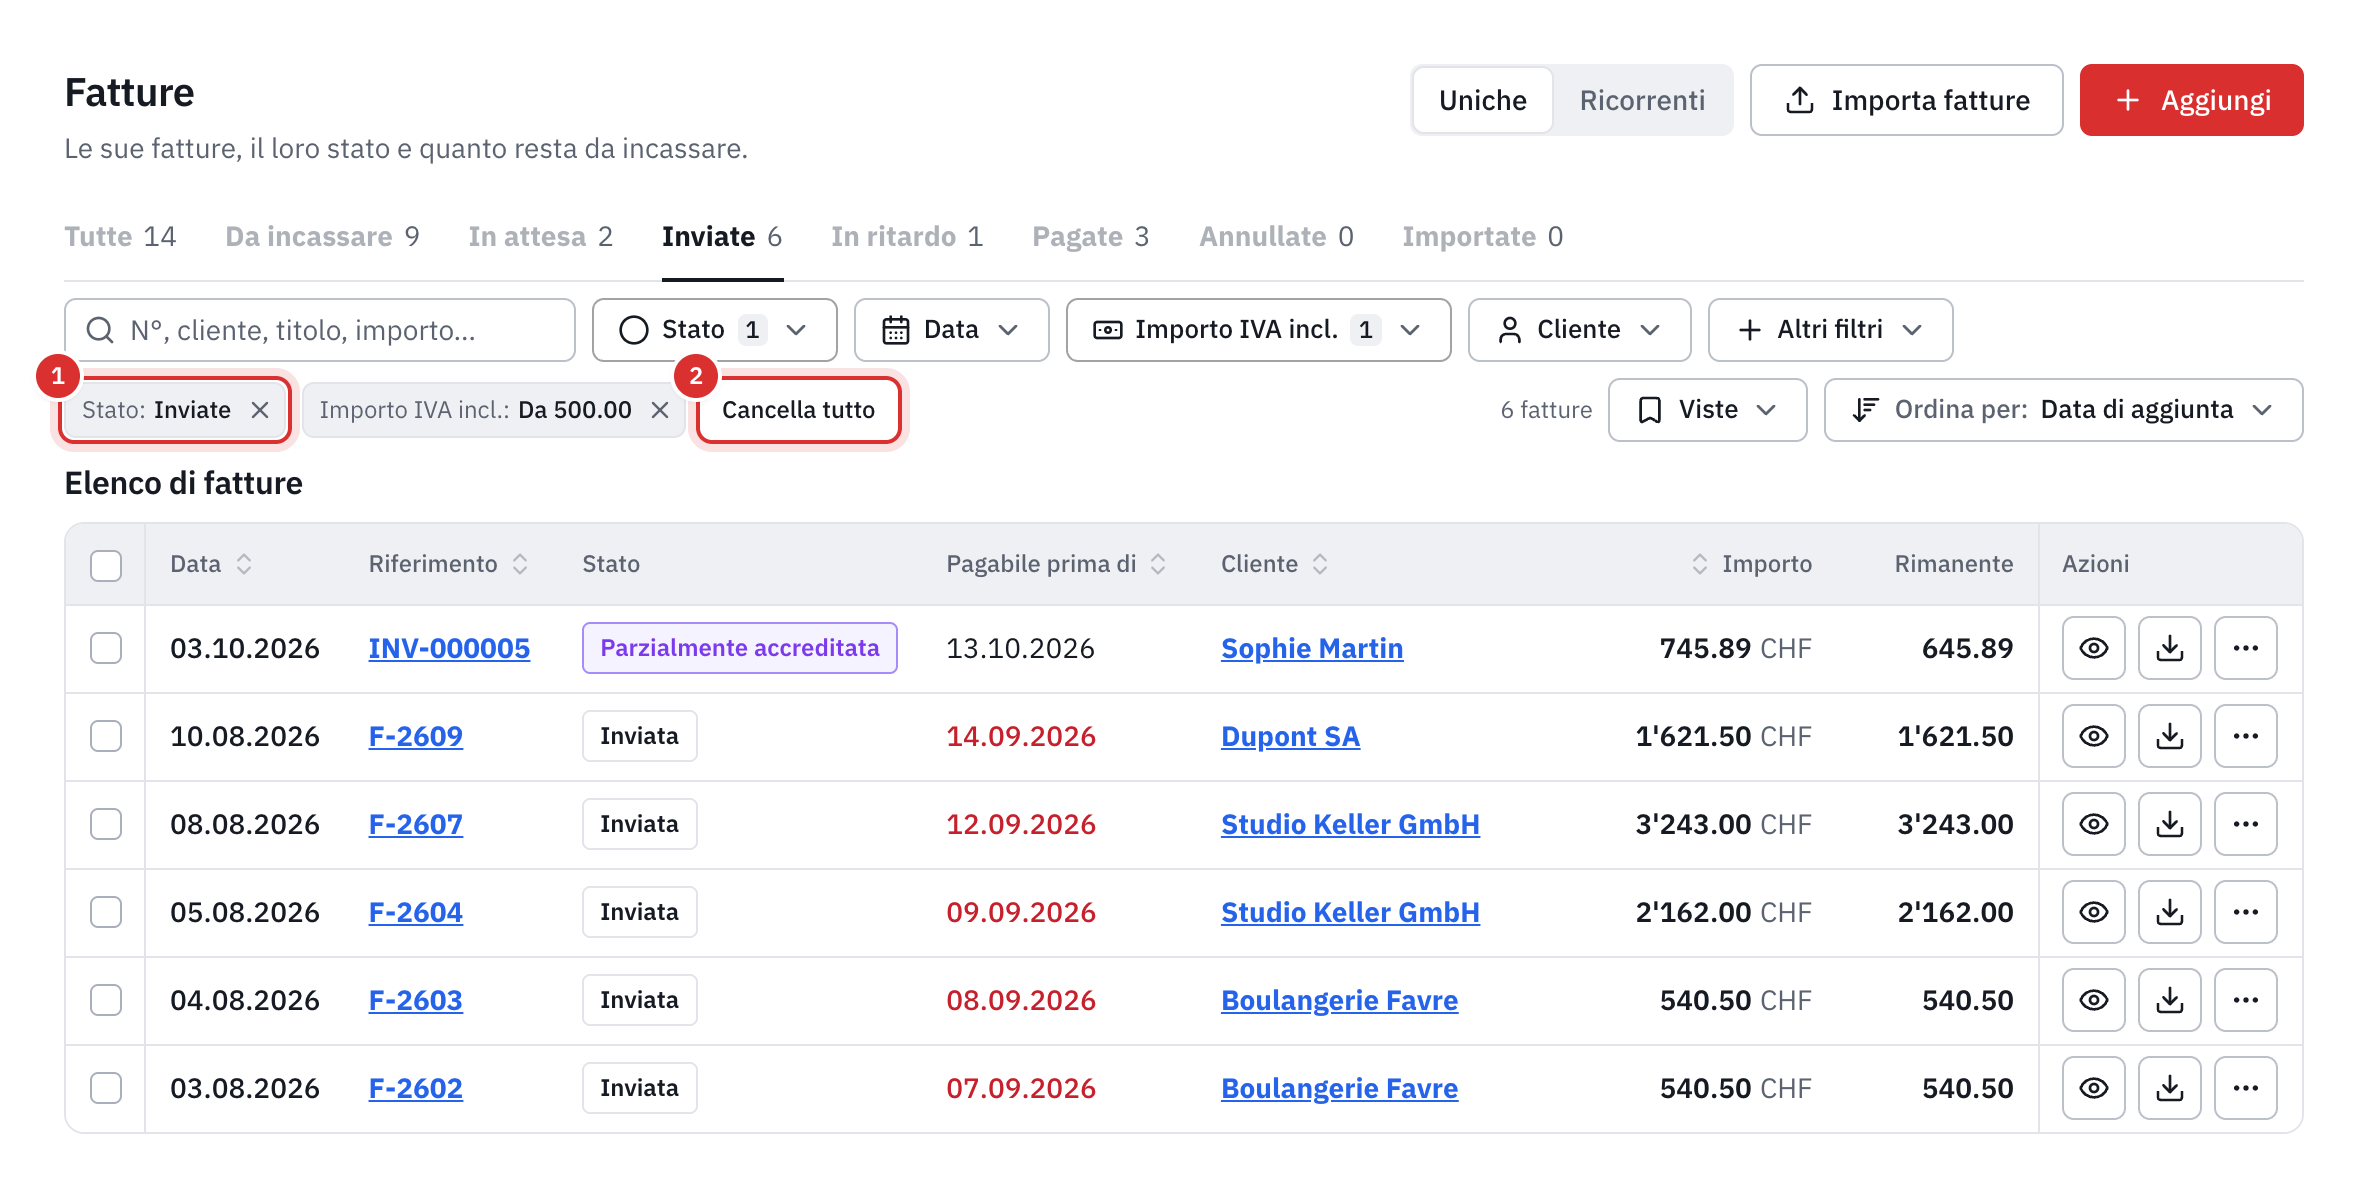Image resolution: width=2368 pixels, height=1200 pixels.
Task: Download invoice F-2603
Action: [2169, 1000]
